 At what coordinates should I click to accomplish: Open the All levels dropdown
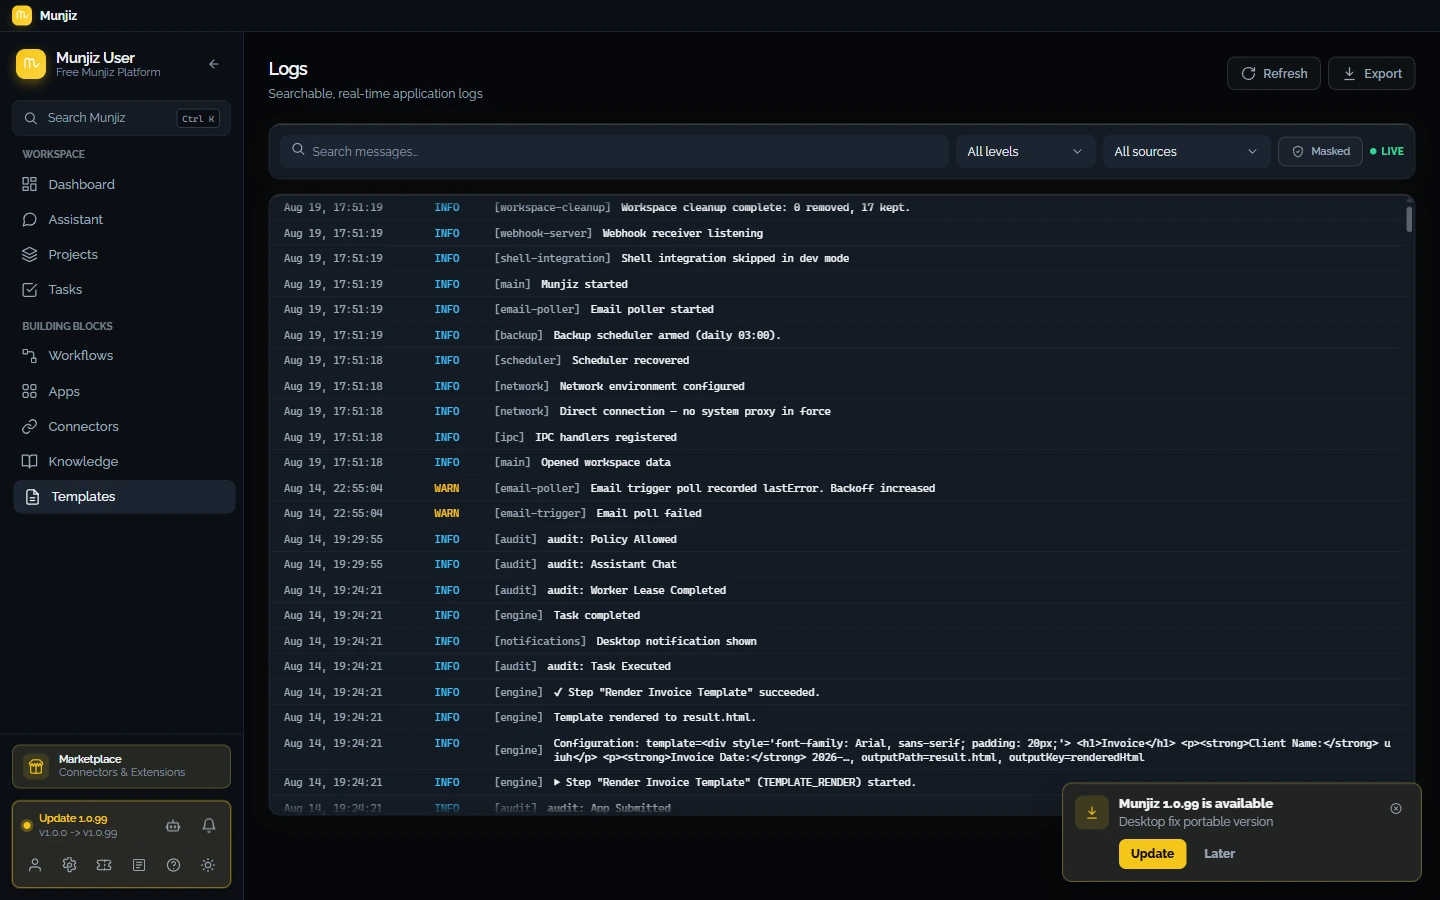pos(1025,151)
